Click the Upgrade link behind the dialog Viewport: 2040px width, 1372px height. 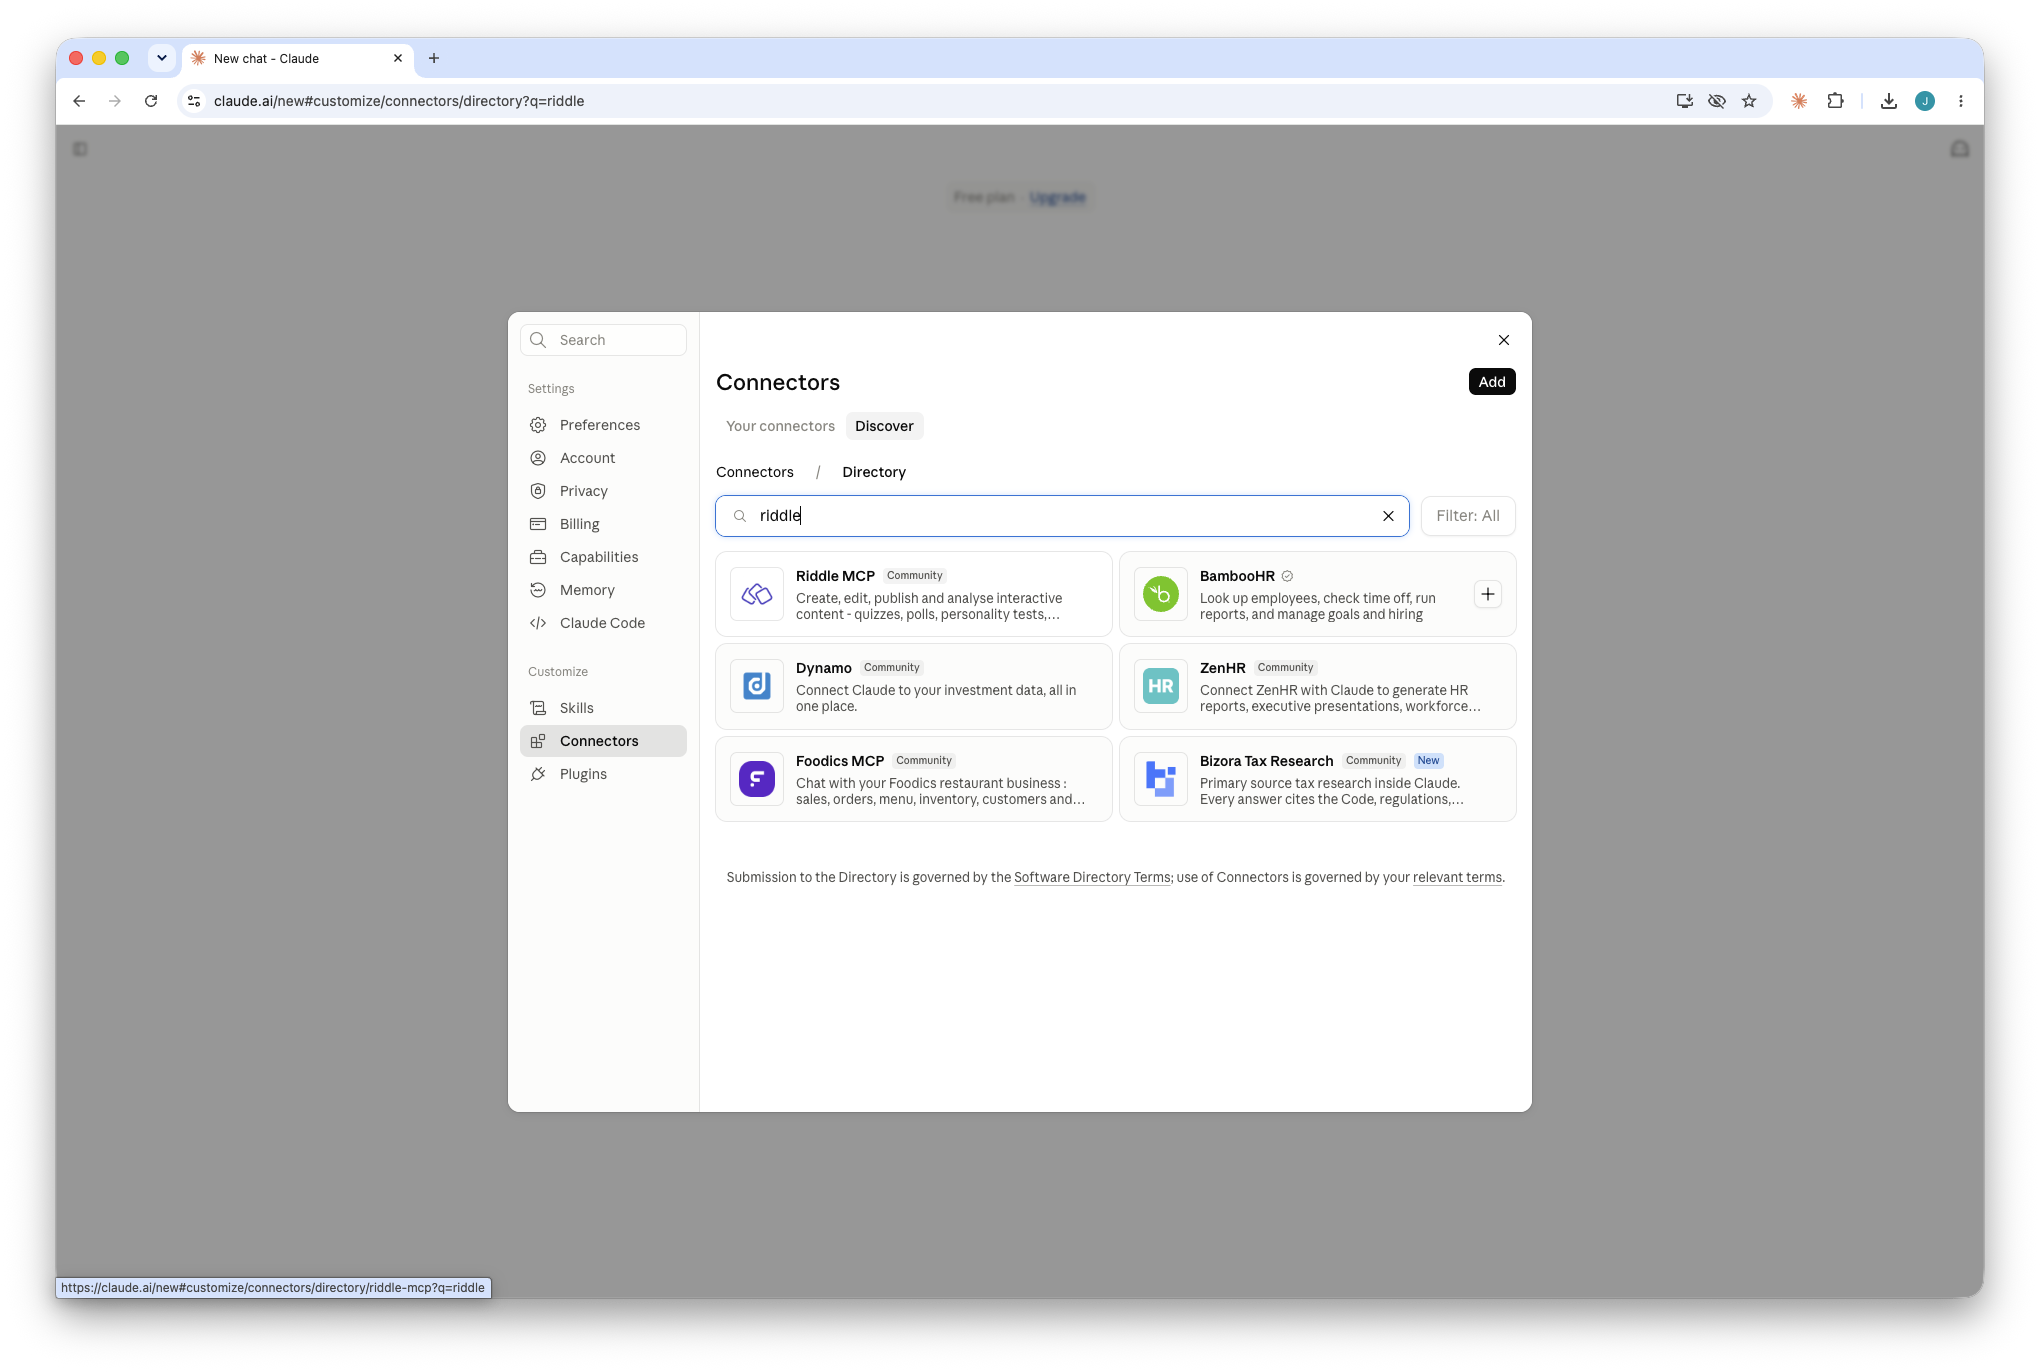pyautogui.click(x=1058, y=197)
